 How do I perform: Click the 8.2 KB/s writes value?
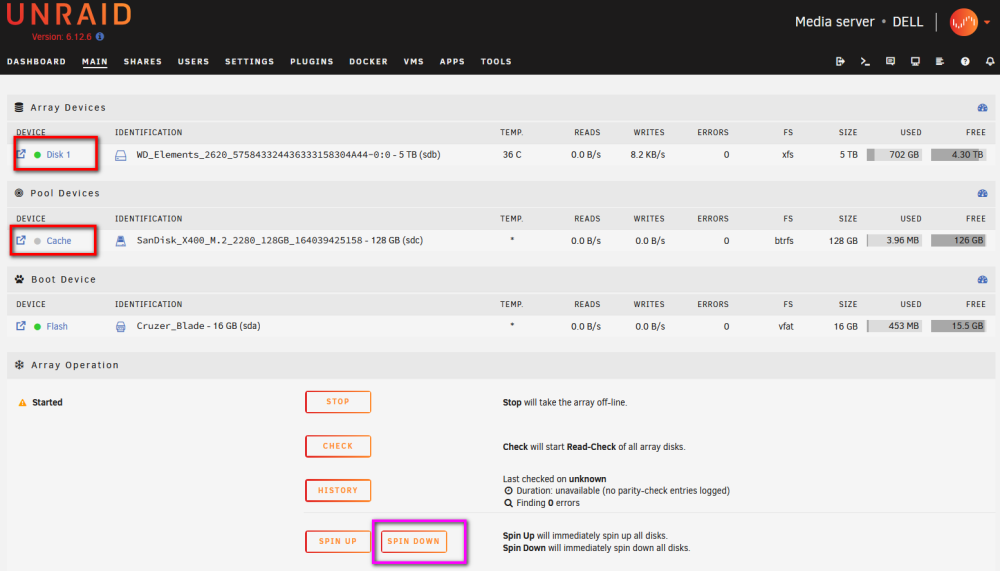(647, 155)
